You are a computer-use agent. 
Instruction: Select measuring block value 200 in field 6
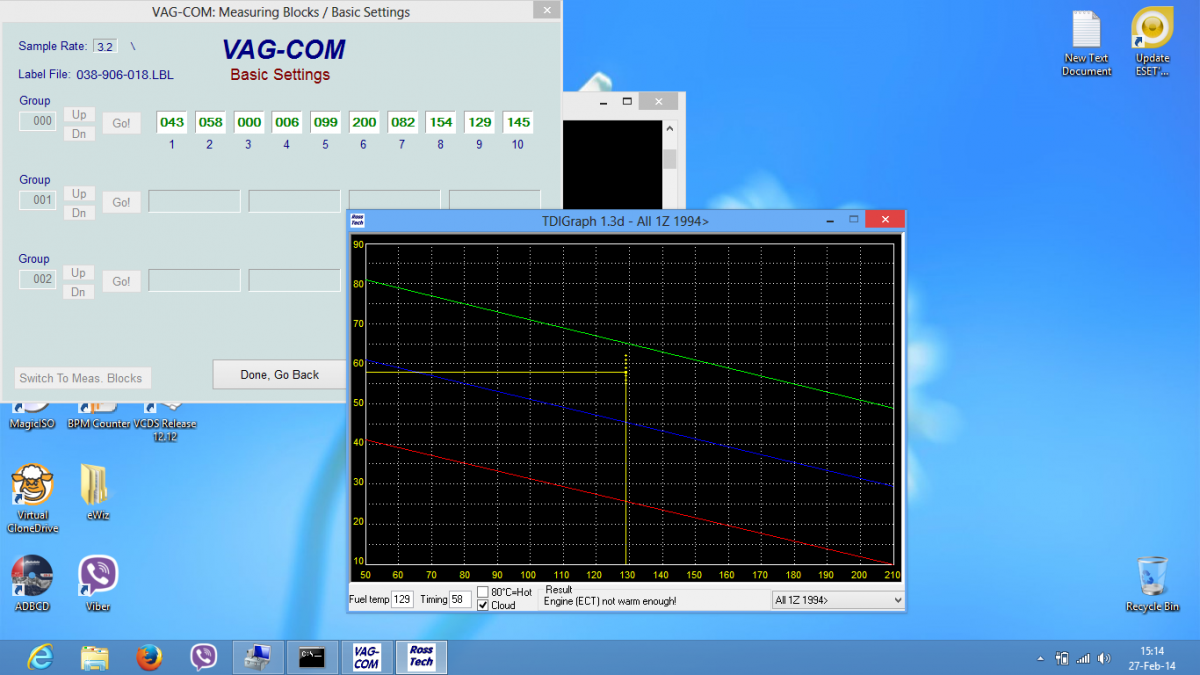pyautogui.click(x=364, y=122)
